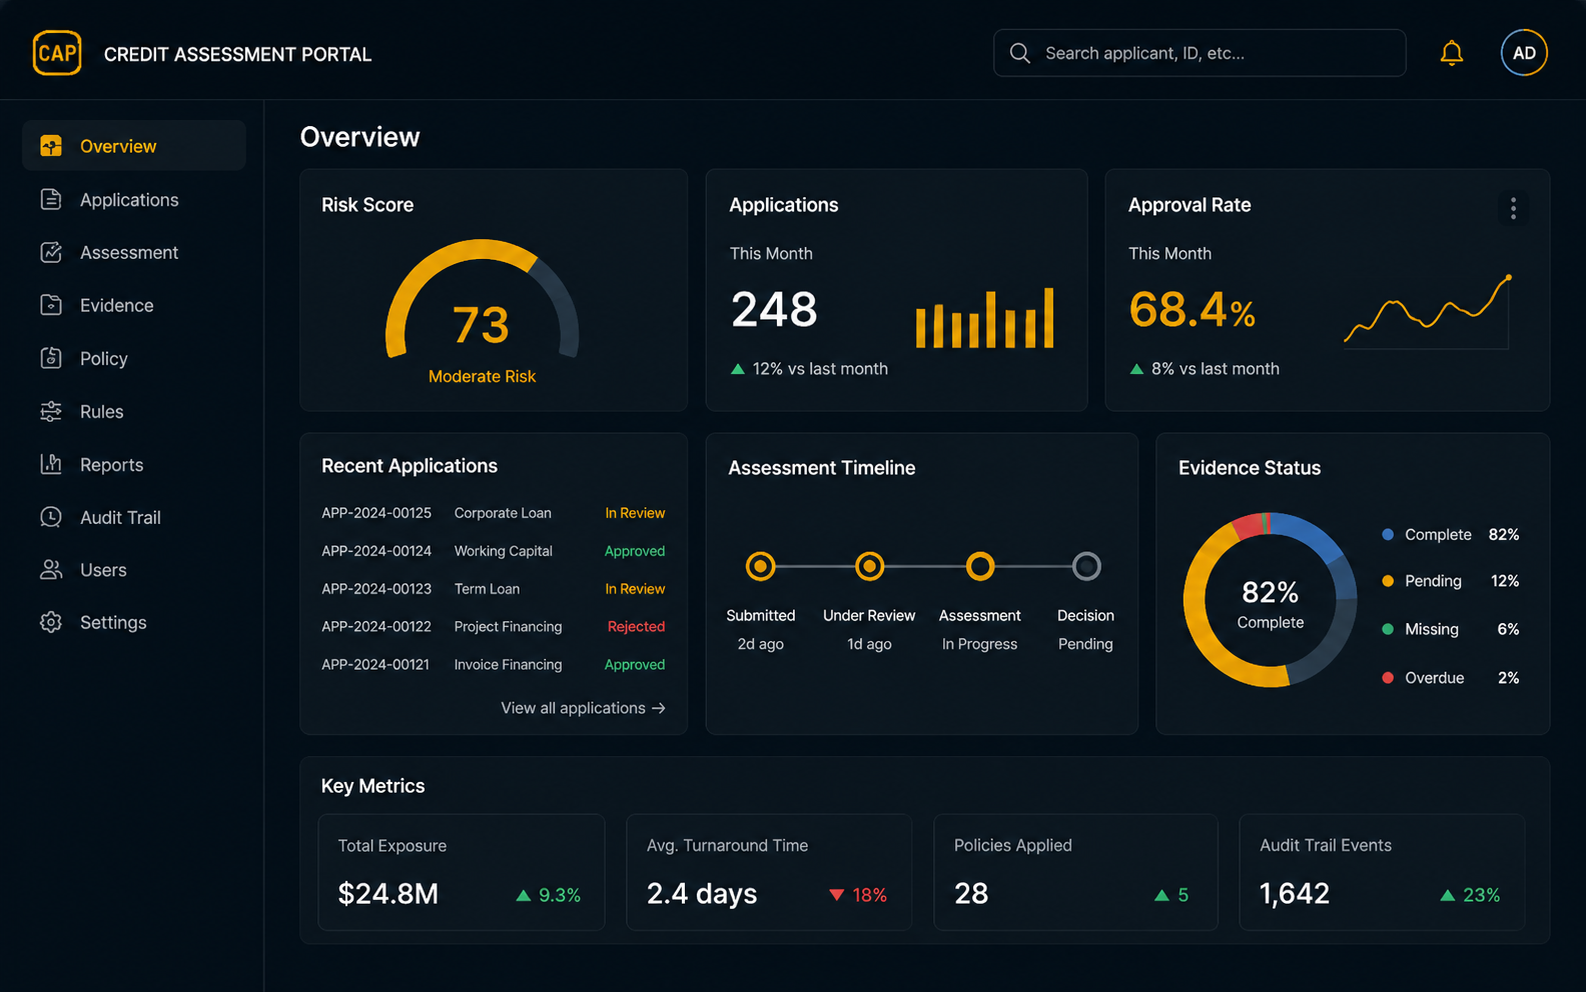Viewport: 1586px width, 992px height.
Task: Click Total Exposure up-trend triangle
Action: [x=523, y=895]
